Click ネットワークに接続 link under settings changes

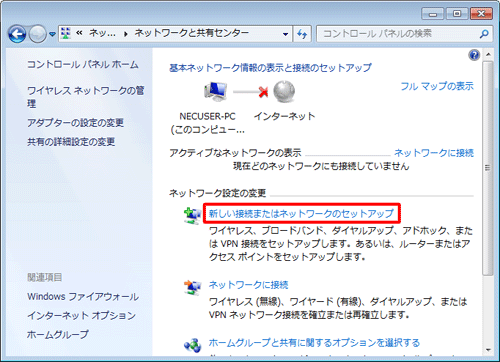pos(249,285)
